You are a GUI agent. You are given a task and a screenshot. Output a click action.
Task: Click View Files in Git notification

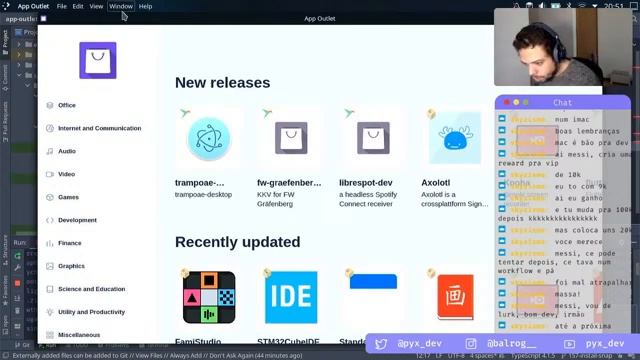(150, 356)
